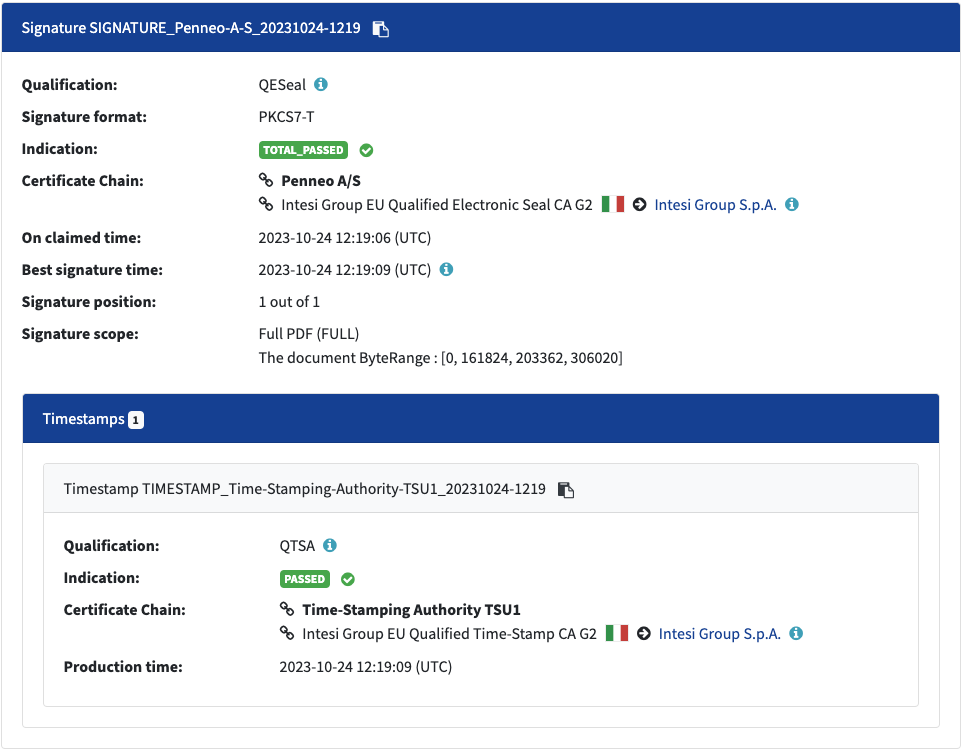Click chain icon beside Time-Stamping Authority TSU1
964x752 pixels.
click(286, 609)
